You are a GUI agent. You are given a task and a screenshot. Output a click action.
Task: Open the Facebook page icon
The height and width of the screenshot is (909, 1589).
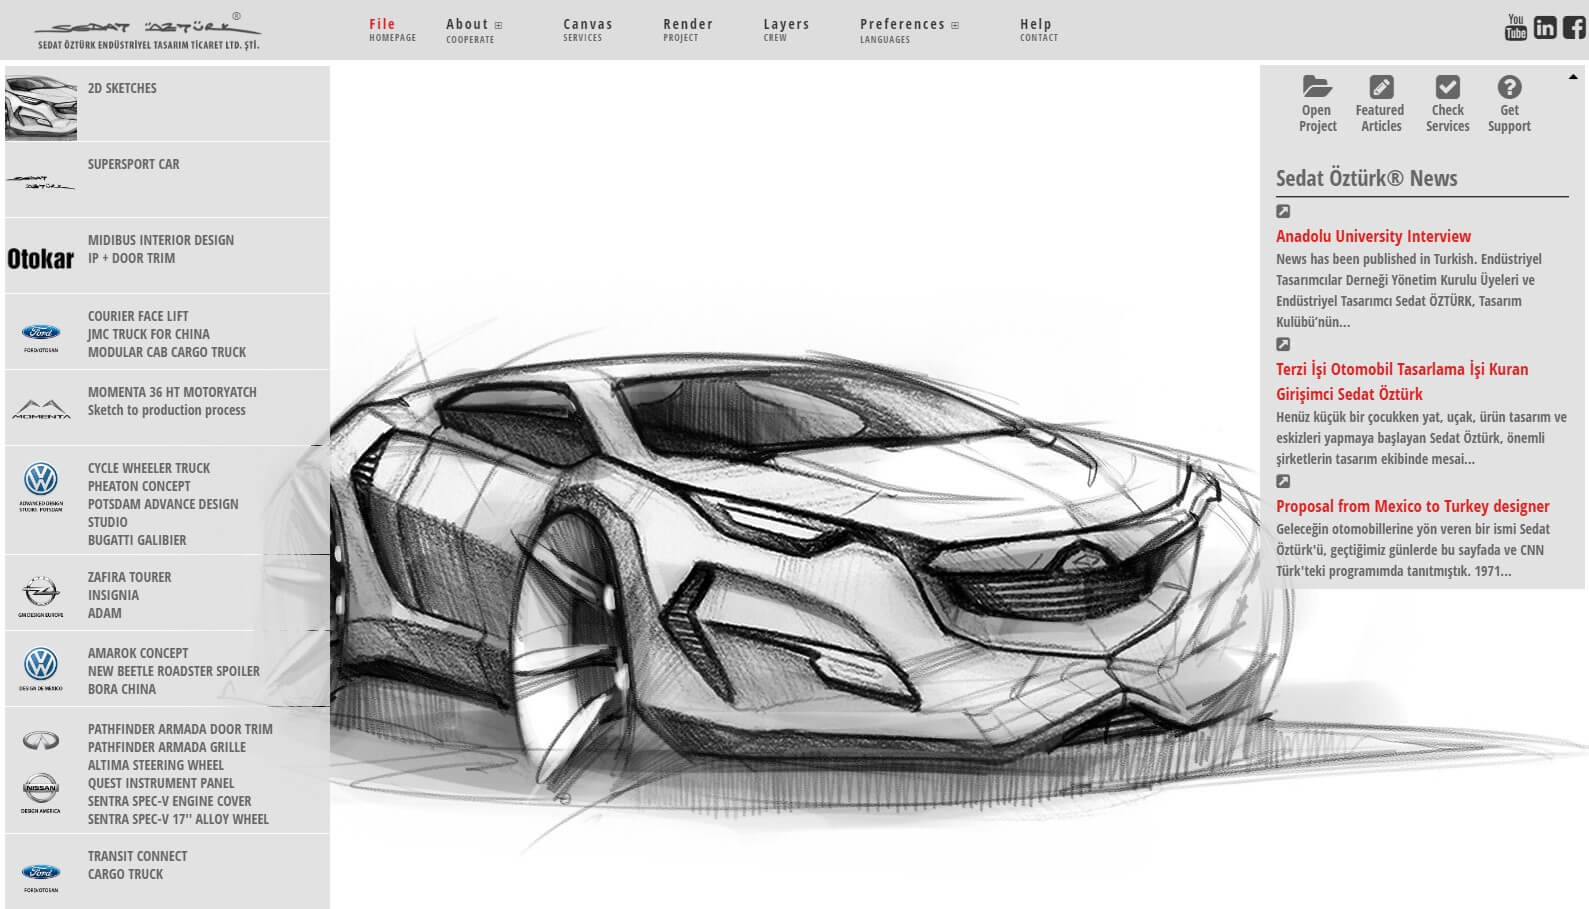[x=1574, y=27]
